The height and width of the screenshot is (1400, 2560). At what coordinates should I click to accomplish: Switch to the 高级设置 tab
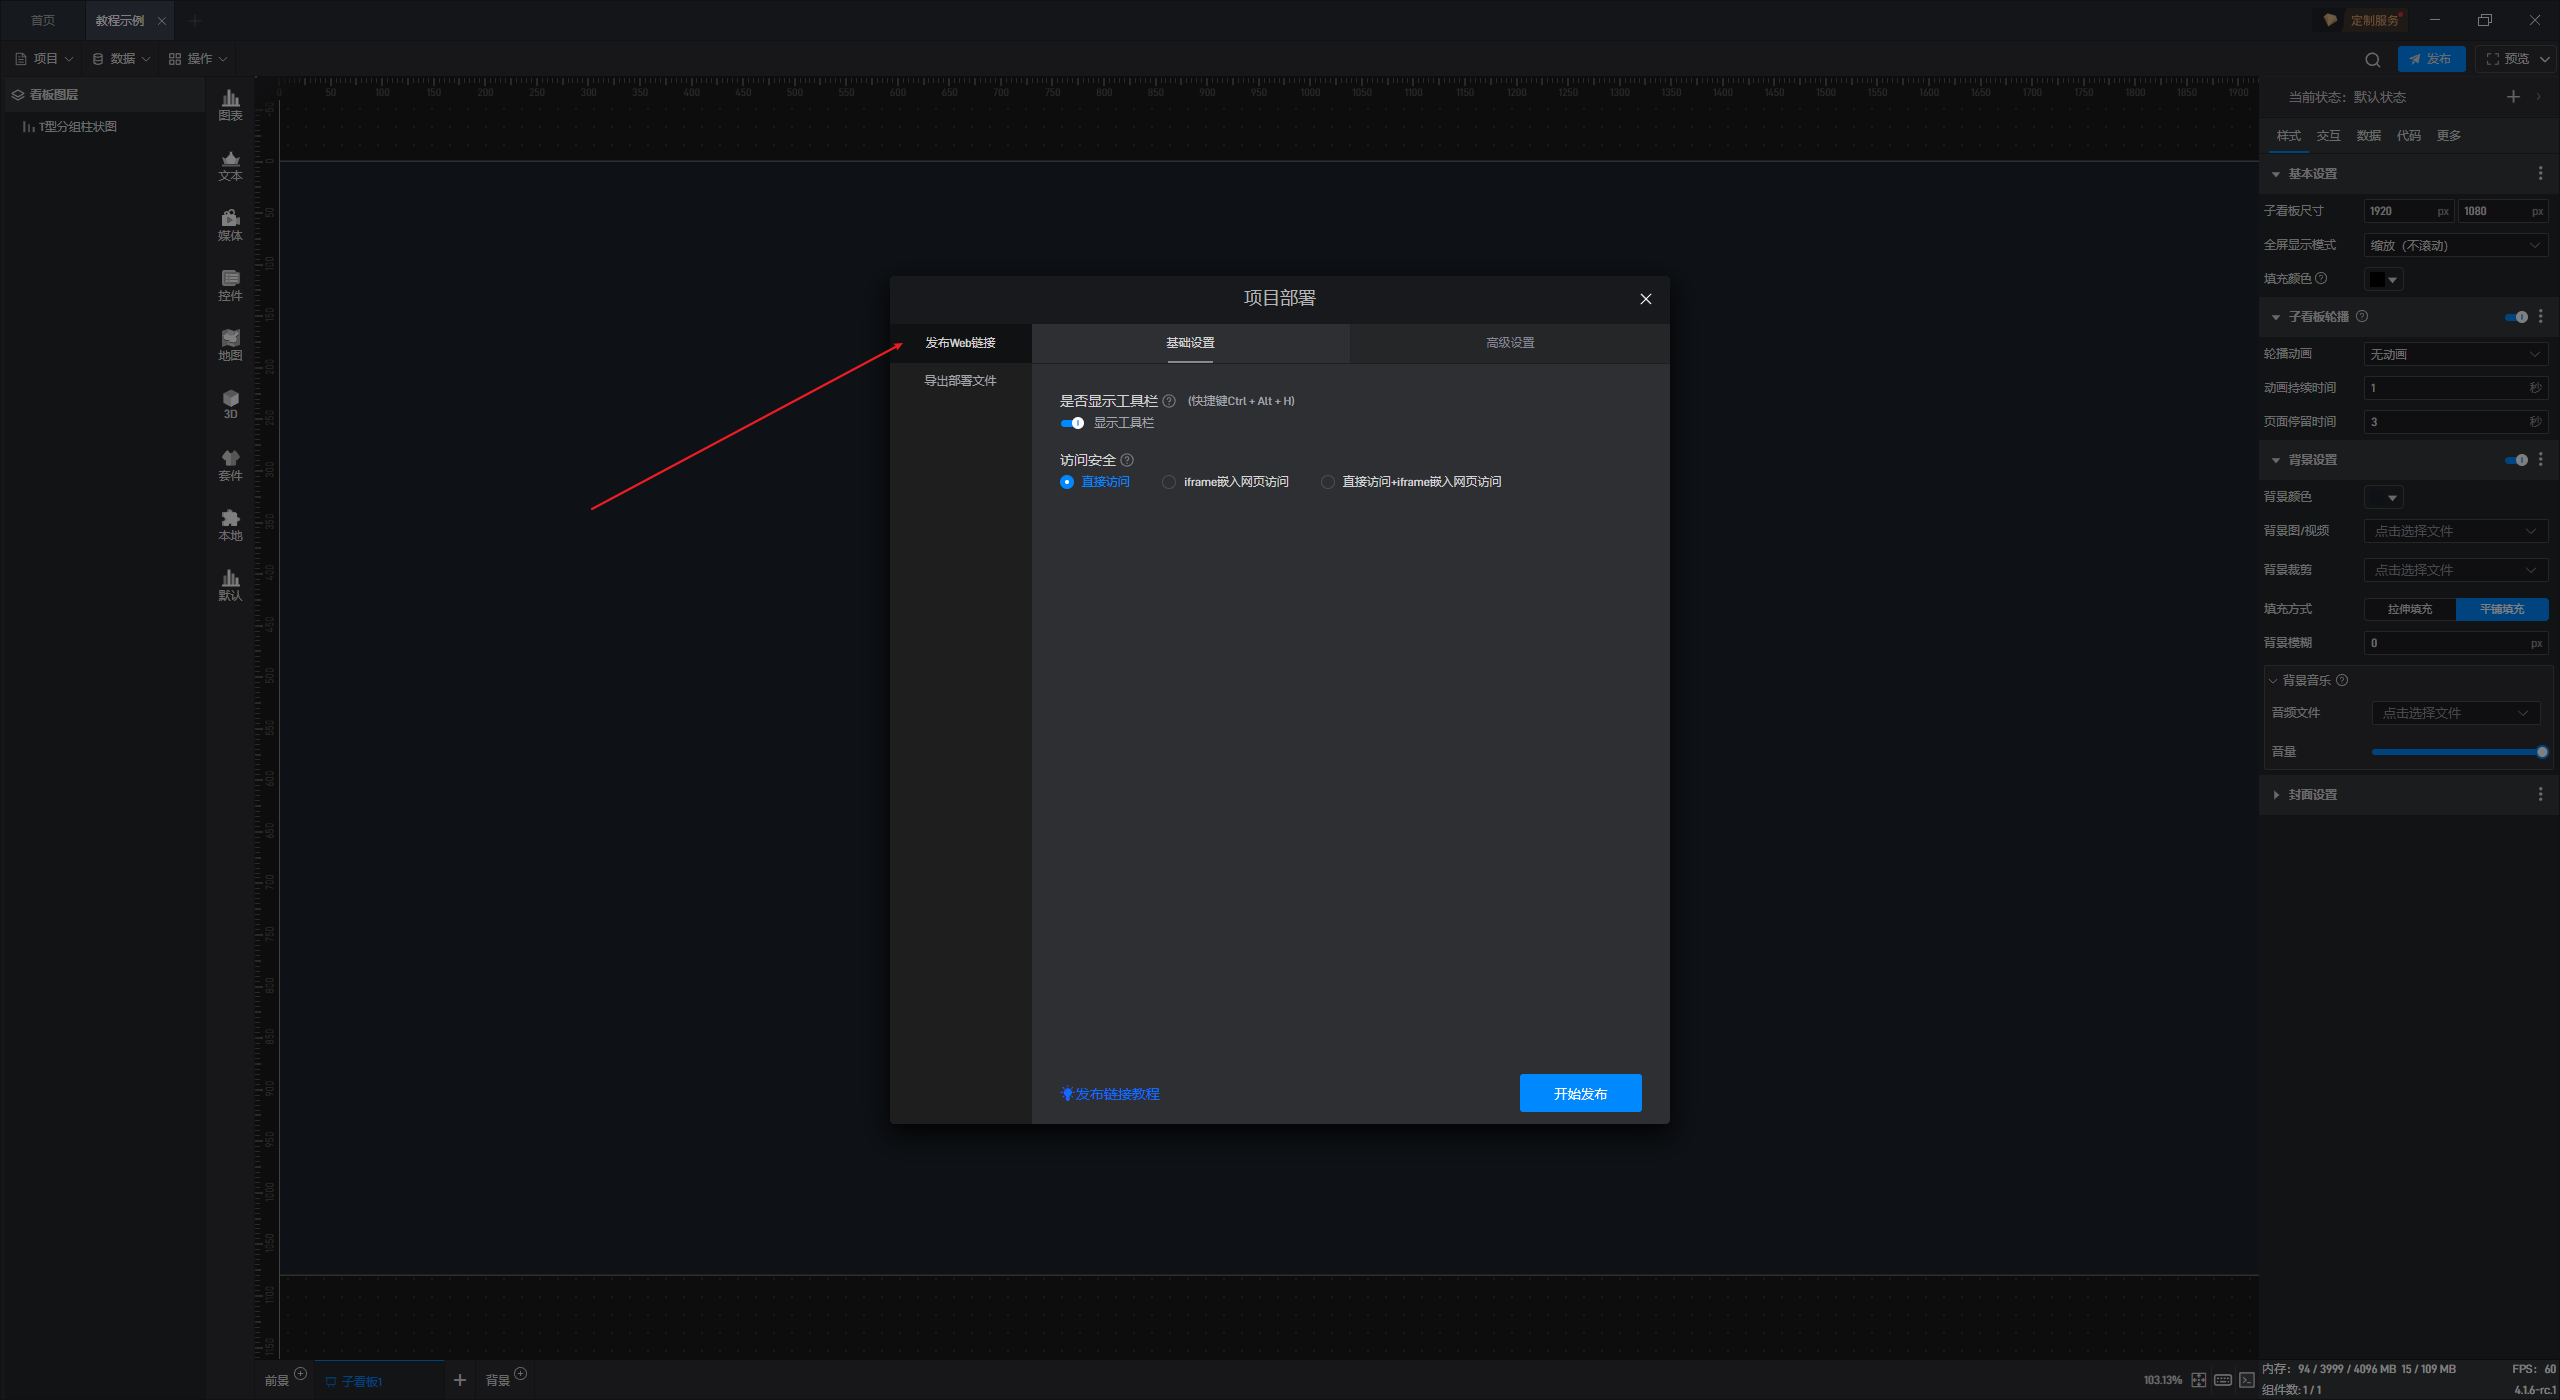[x=1509, y=343]
